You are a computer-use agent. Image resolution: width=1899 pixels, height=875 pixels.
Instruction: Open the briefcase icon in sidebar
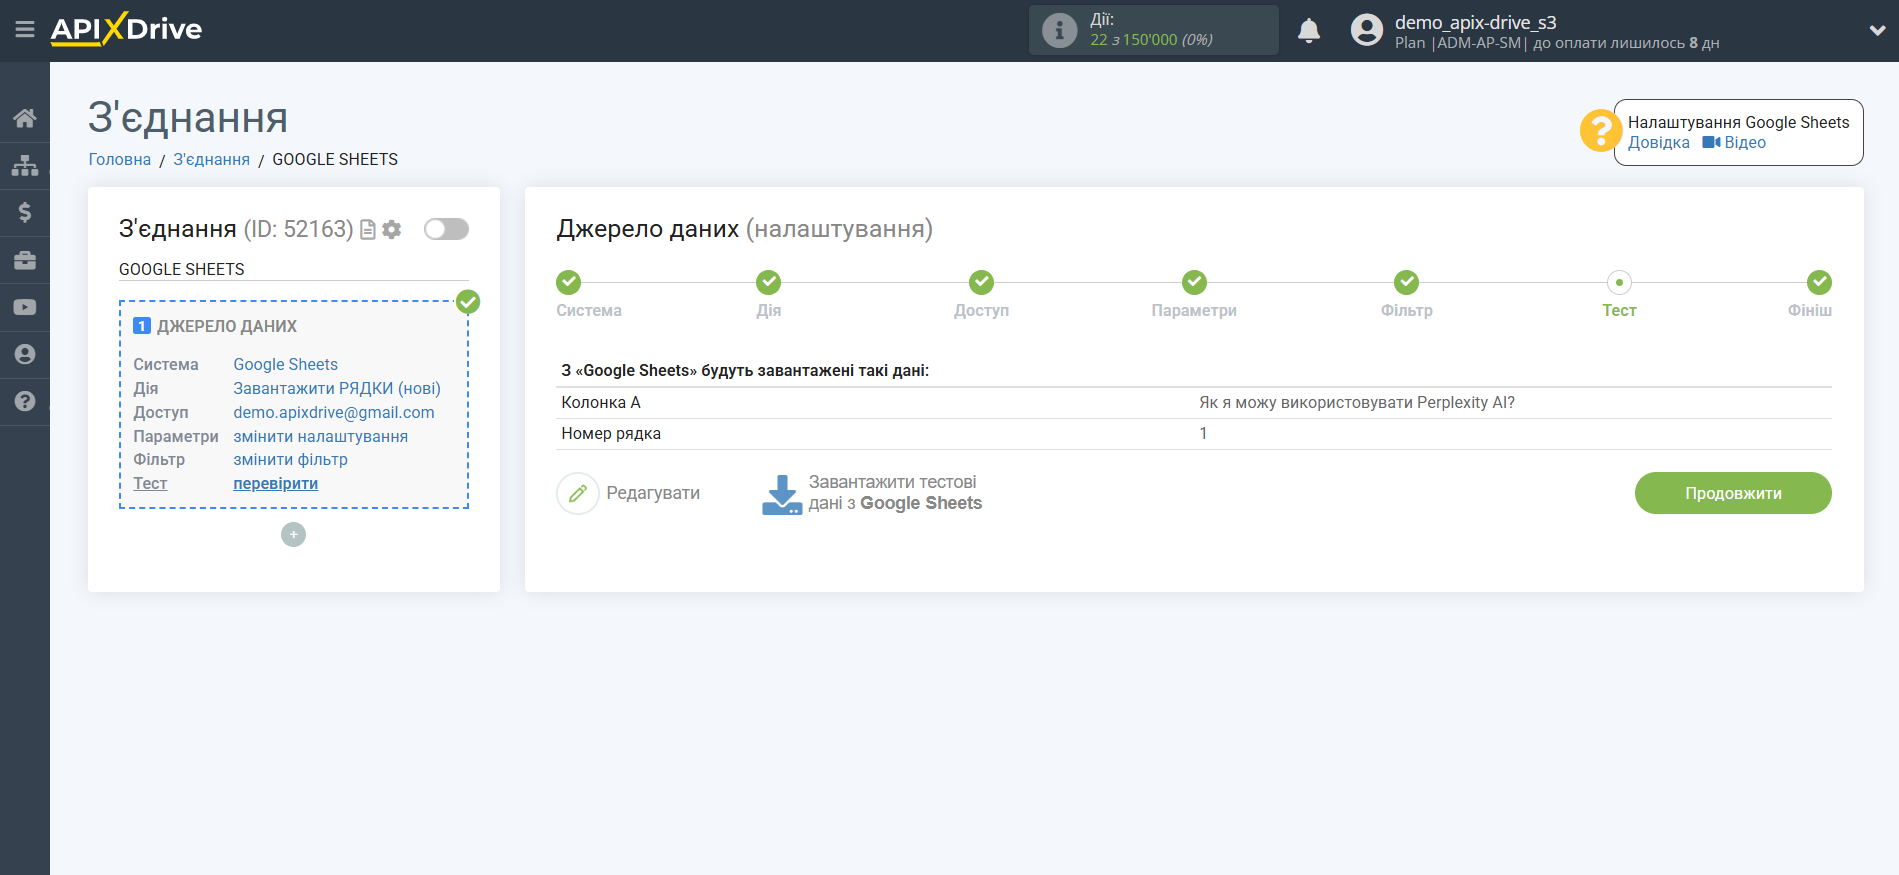(25, 260)
